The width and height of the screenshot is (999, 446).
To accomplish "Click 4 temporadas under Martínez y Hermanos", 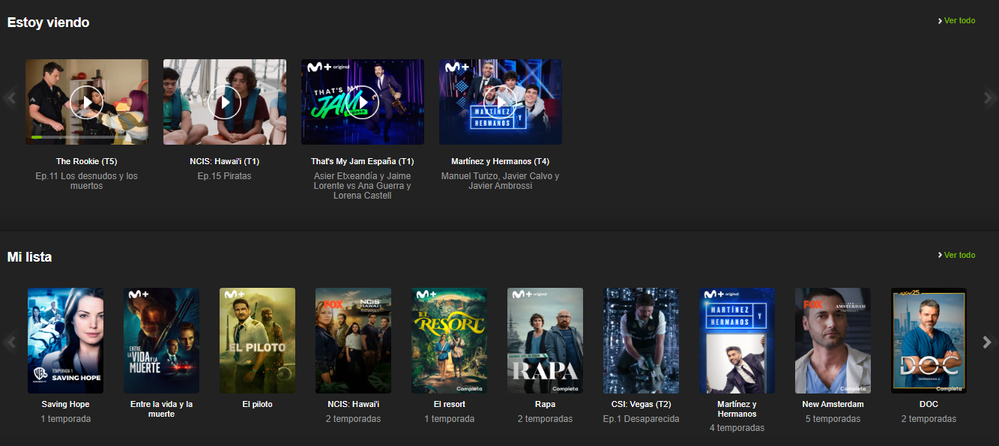I will [737, 428].
